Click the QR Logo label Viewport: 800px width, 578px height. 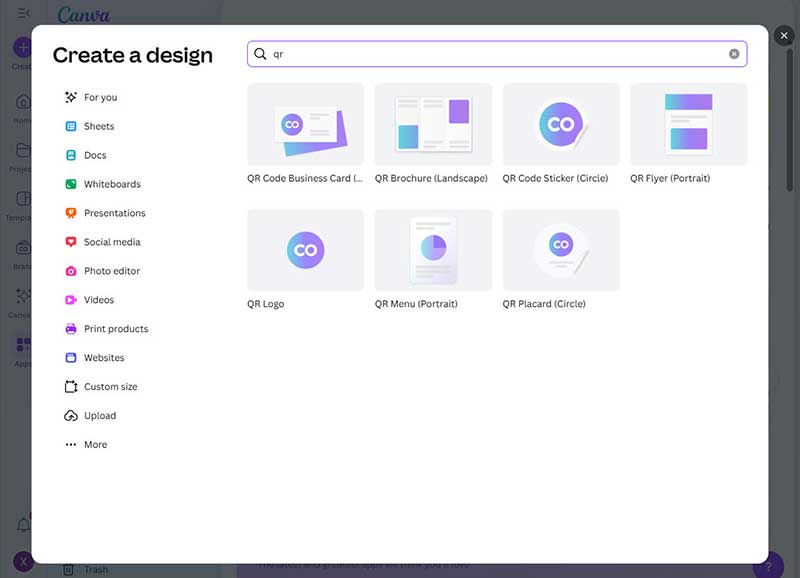pyautogui.click(x=266, y=304)
